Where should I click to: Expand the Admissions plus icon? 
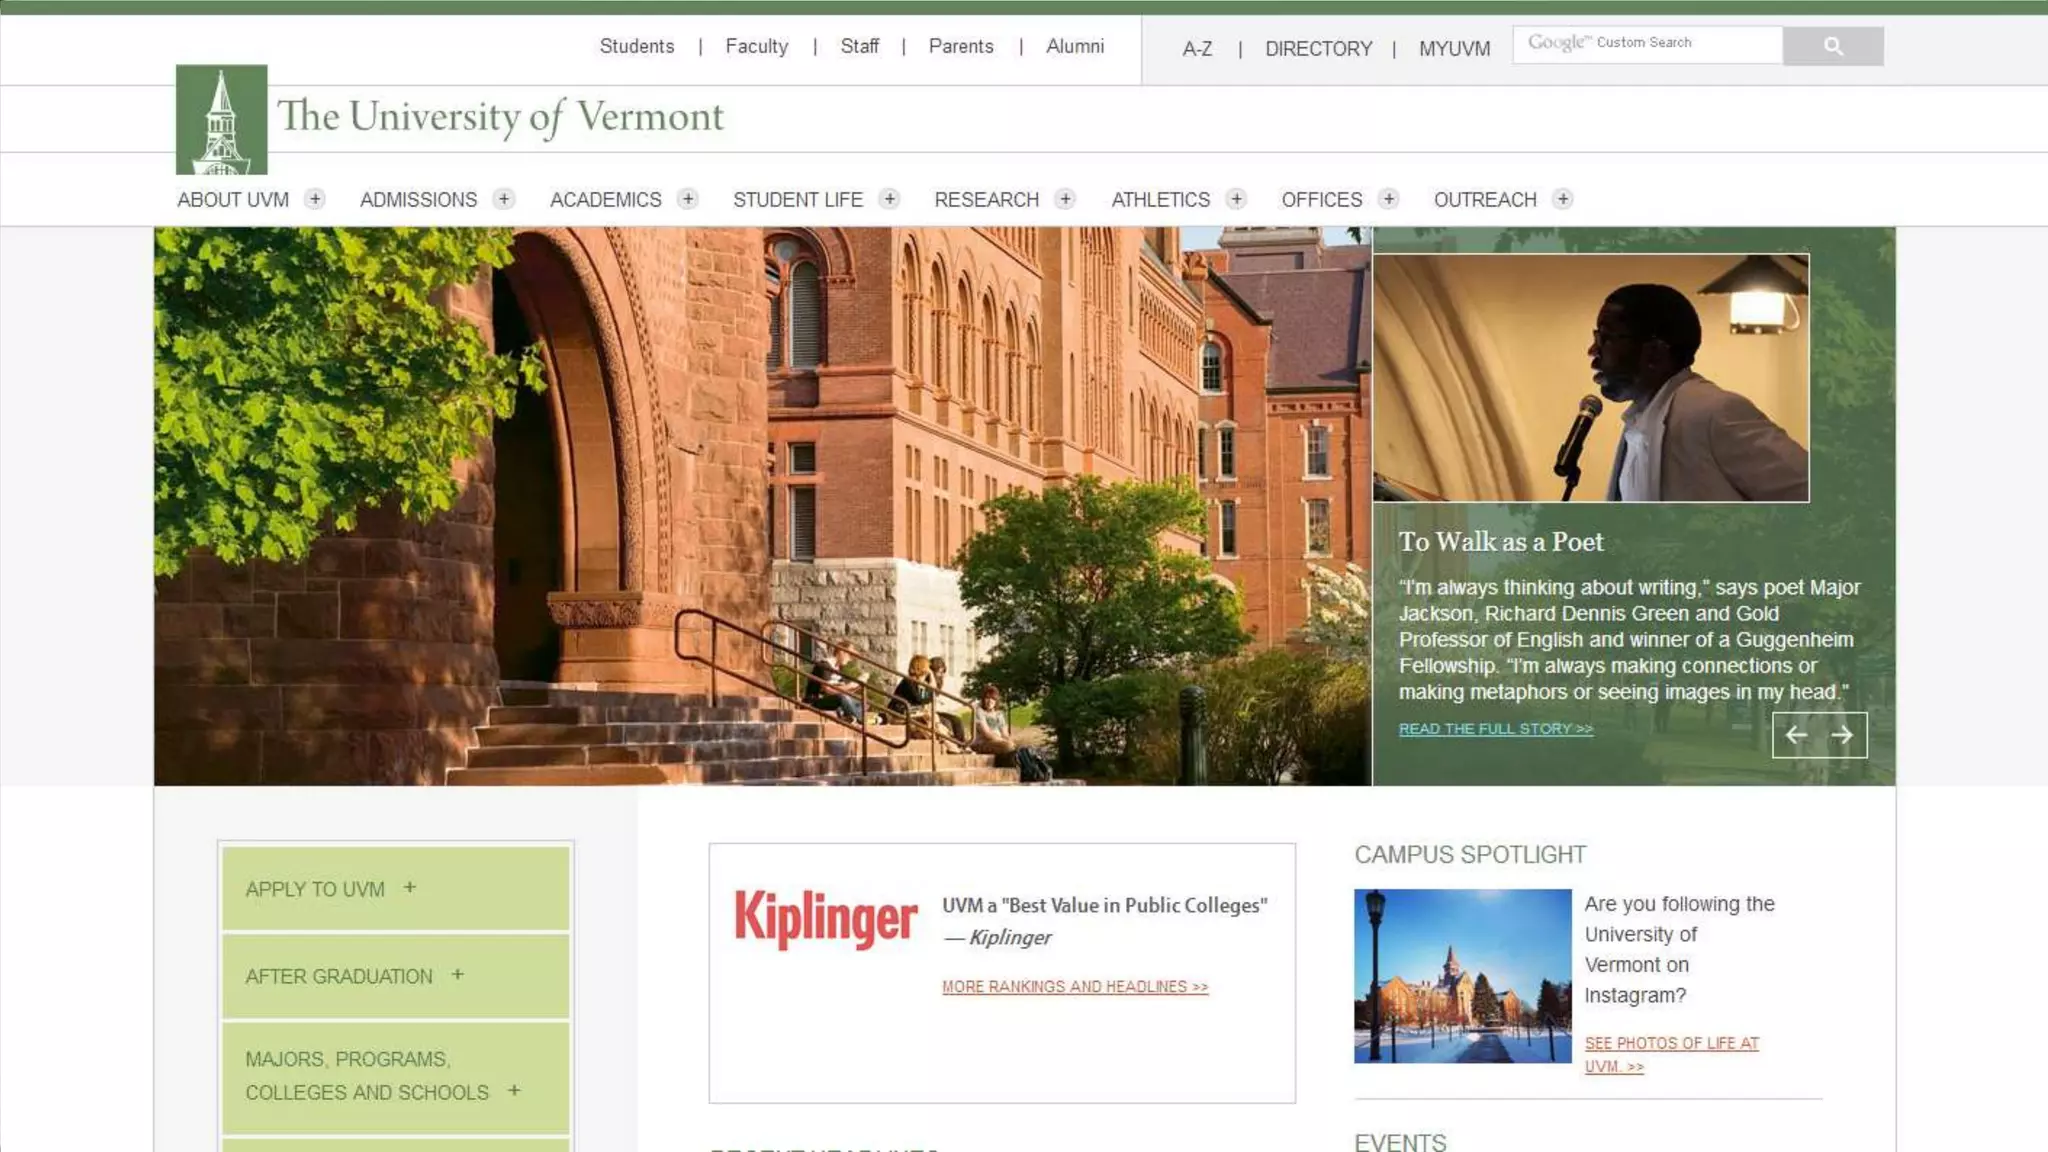click(504, 199)
